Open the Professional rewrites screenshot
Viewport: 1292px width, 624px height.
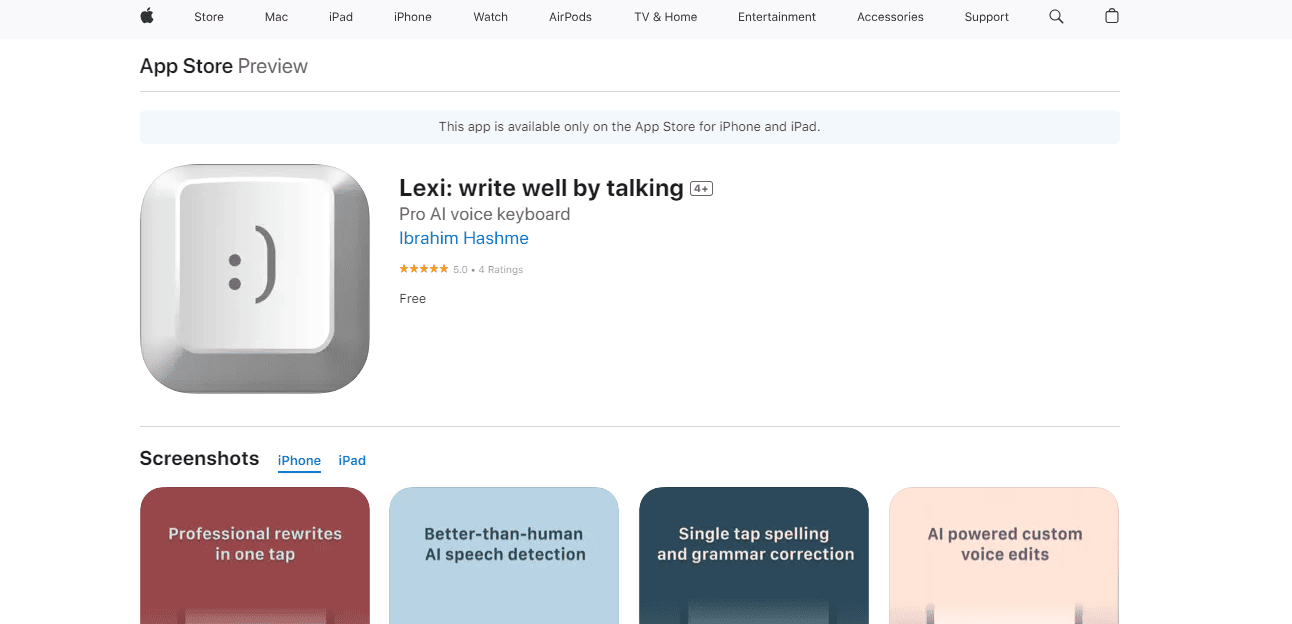point(255,555)
